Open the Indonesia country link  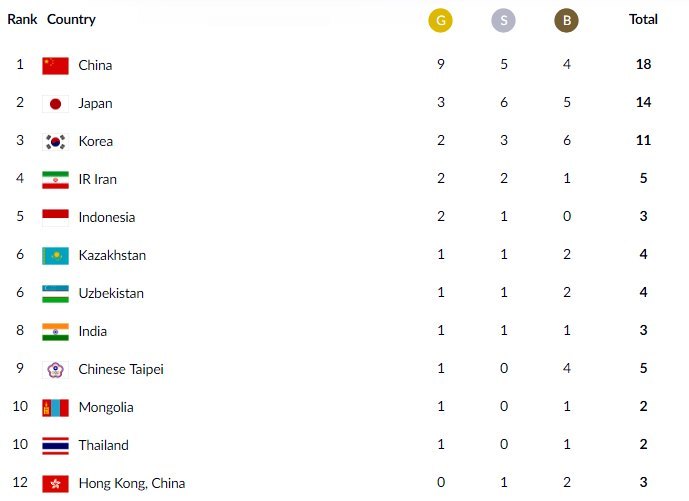tap(106, 218)
